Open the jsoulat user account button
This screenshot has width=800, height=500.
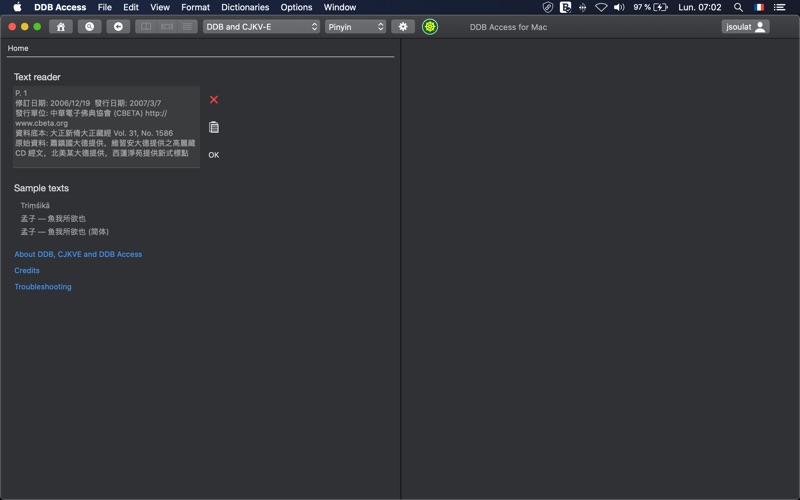745,27
